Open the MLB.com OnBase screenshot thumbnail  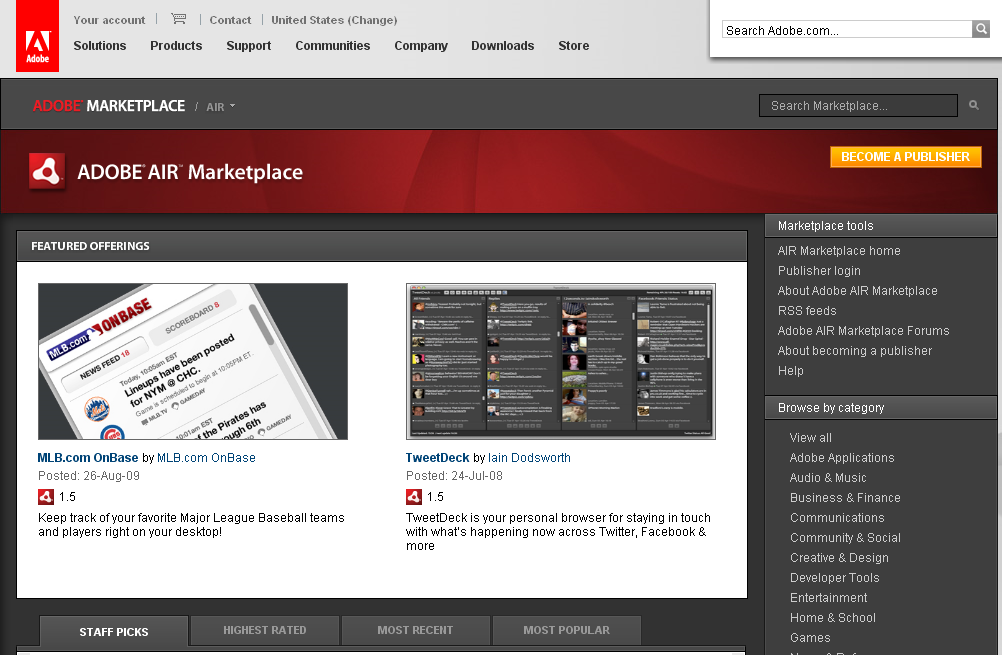click(193, 361)
